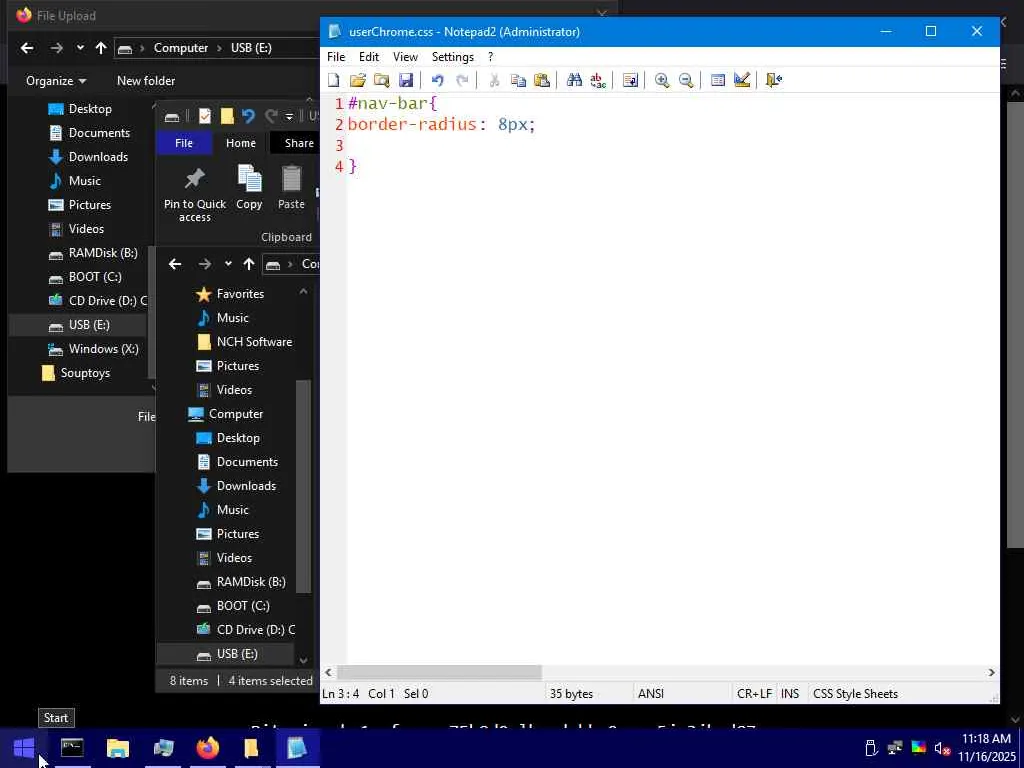This screenshot has height=768, width=1024.
Task: Click the CR+LF line ending indicator
Action: click(754, 694)
